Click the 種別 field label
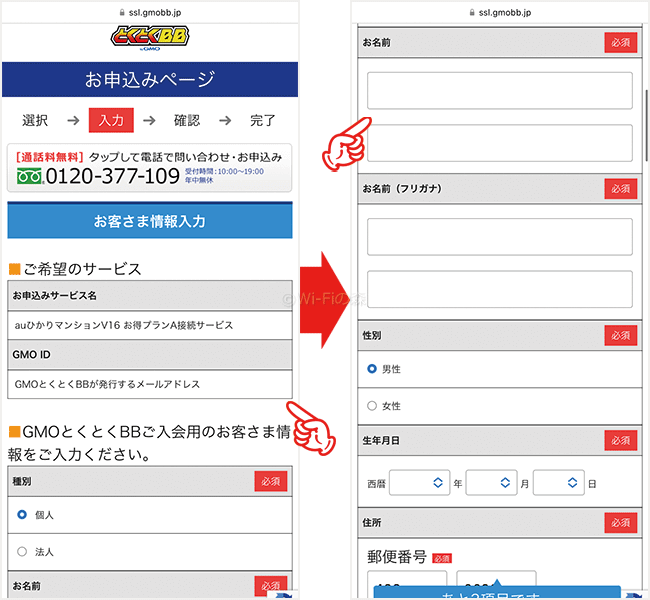Image resolution: width=650 pixels, height=600 pixels. pos(22,481)
